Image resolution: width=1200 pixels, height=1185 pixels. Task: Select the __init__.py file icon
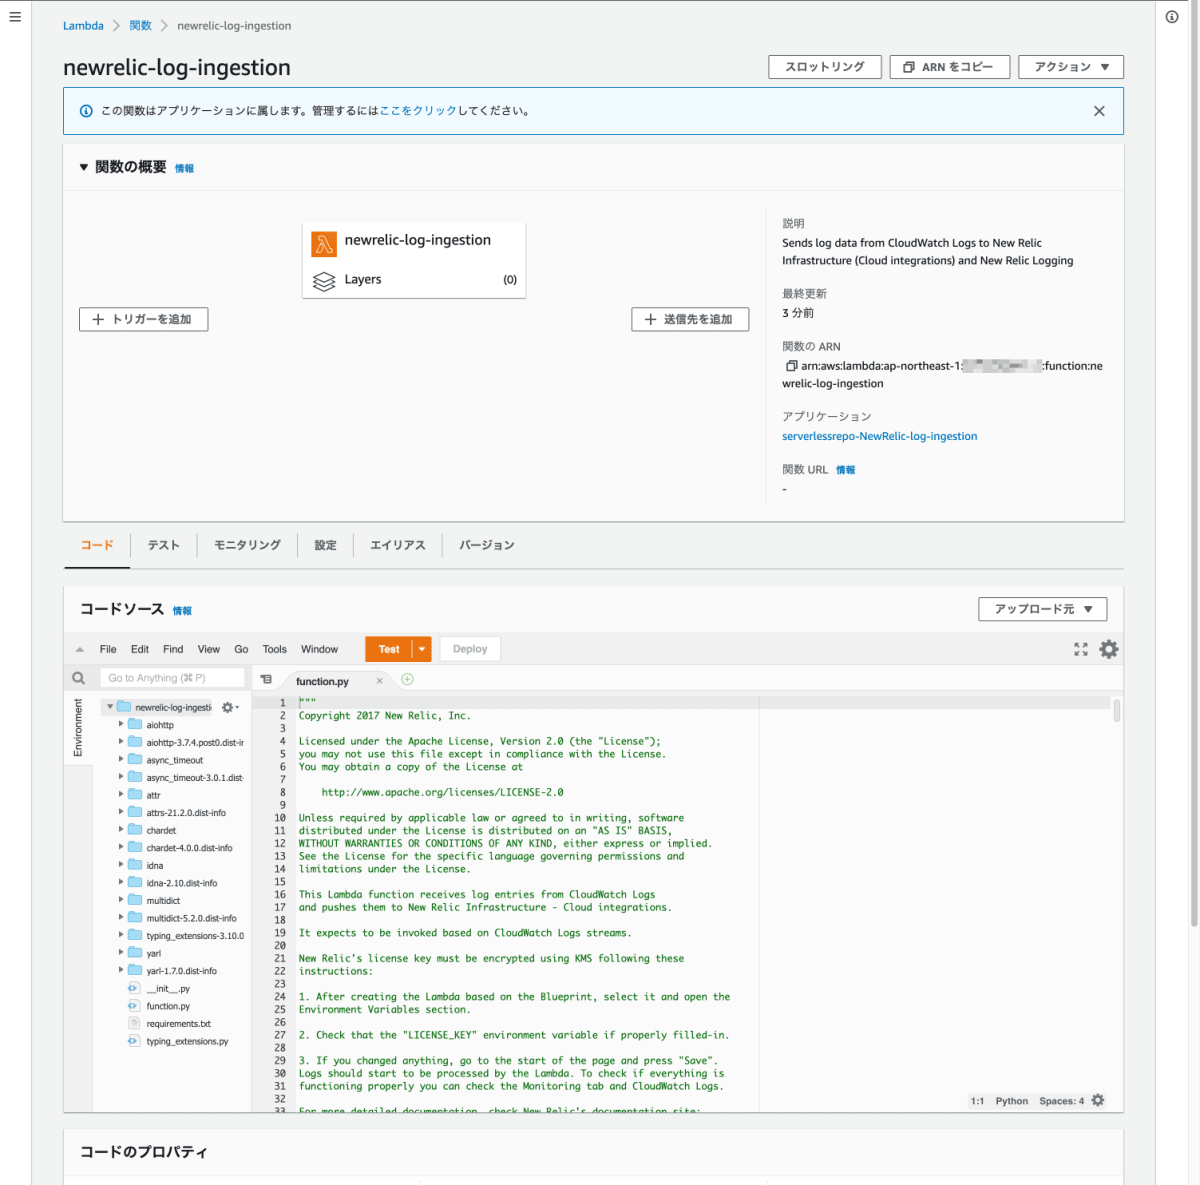click(x=134, y=988)
